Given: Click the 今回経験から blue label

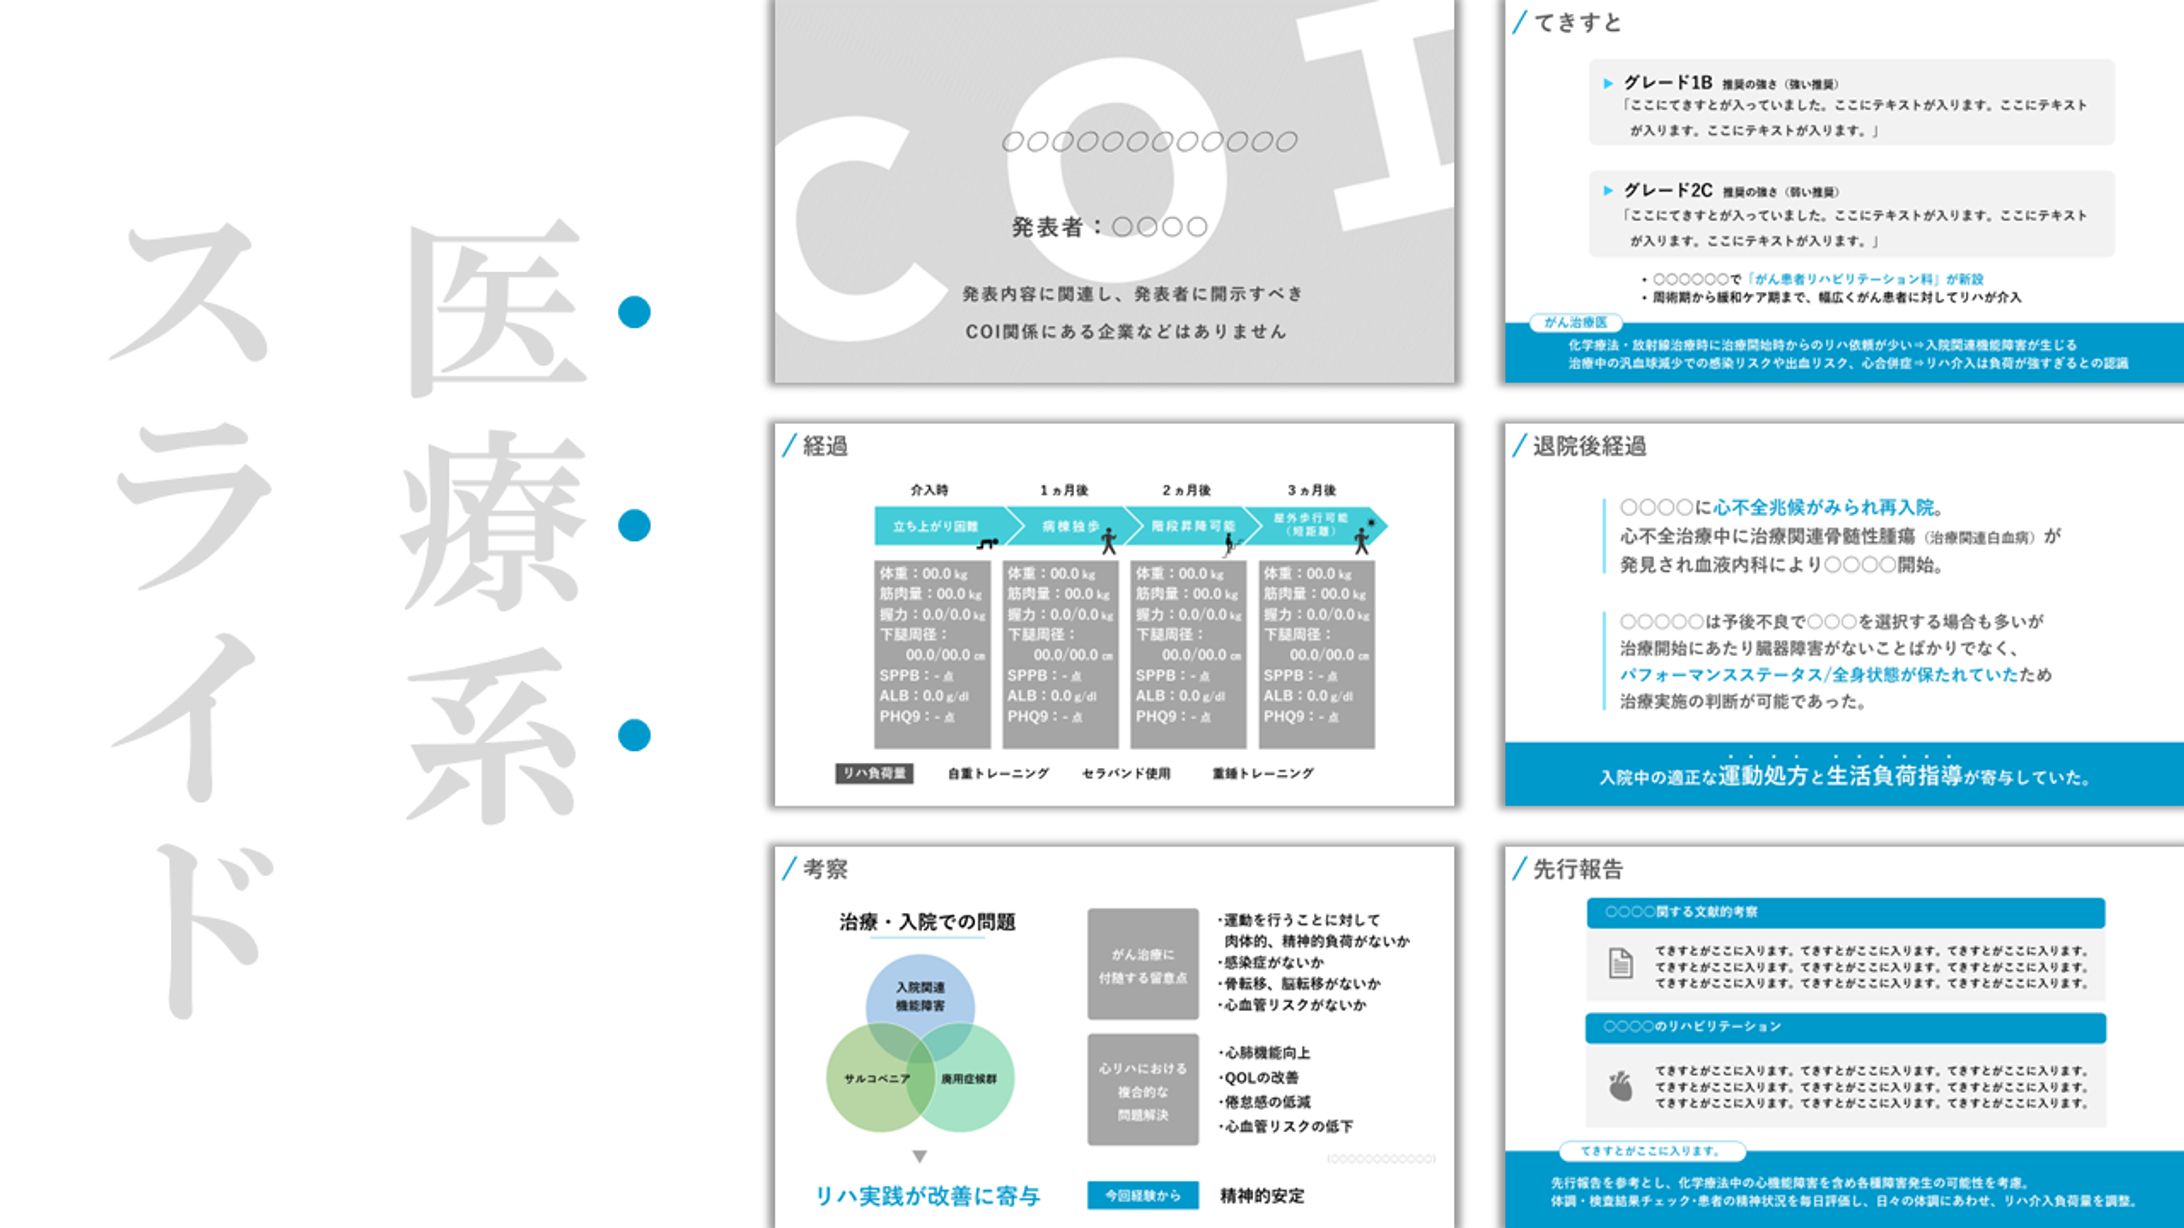Looking at the screenshot, I should click(1142, 1195).
